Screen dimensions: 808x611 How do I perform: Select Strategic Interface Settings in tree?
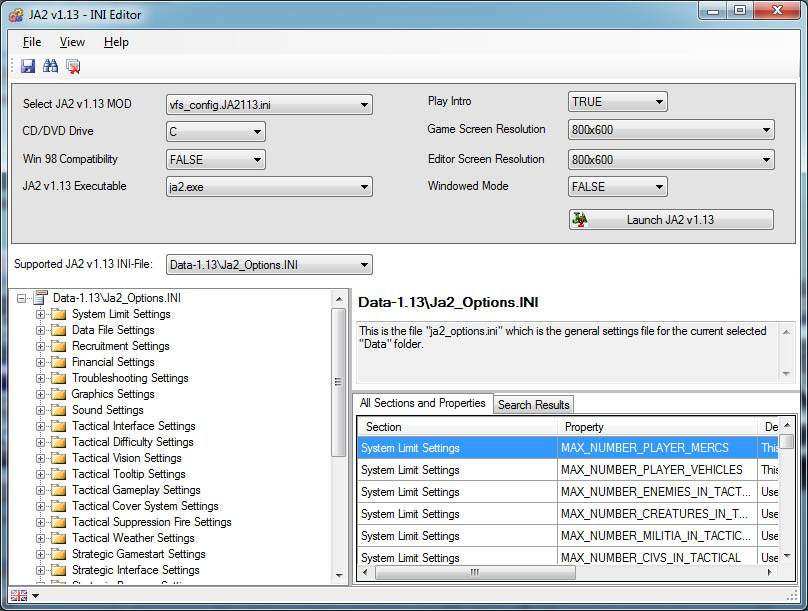pyautogui.click(x=136, y=570)
